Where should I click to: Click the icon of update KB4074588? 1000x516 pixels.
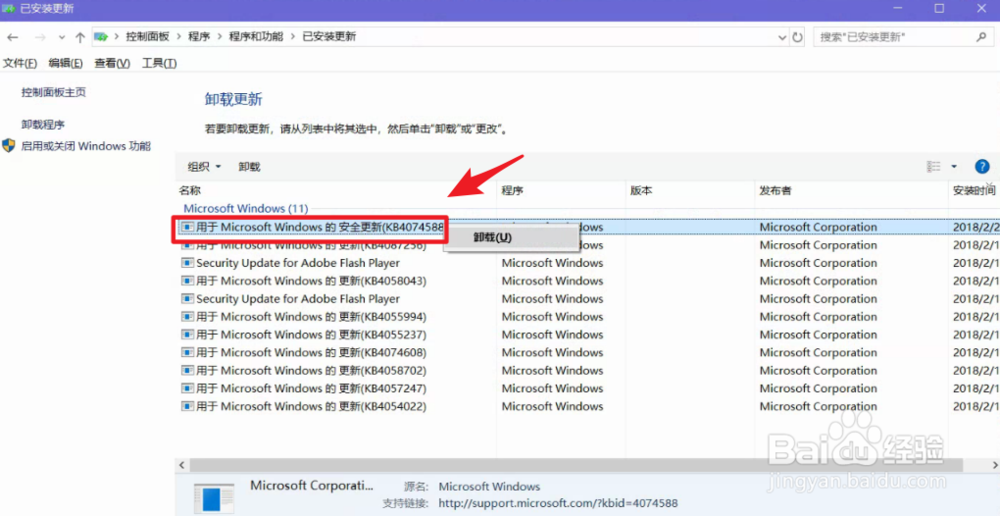[187, 227]
